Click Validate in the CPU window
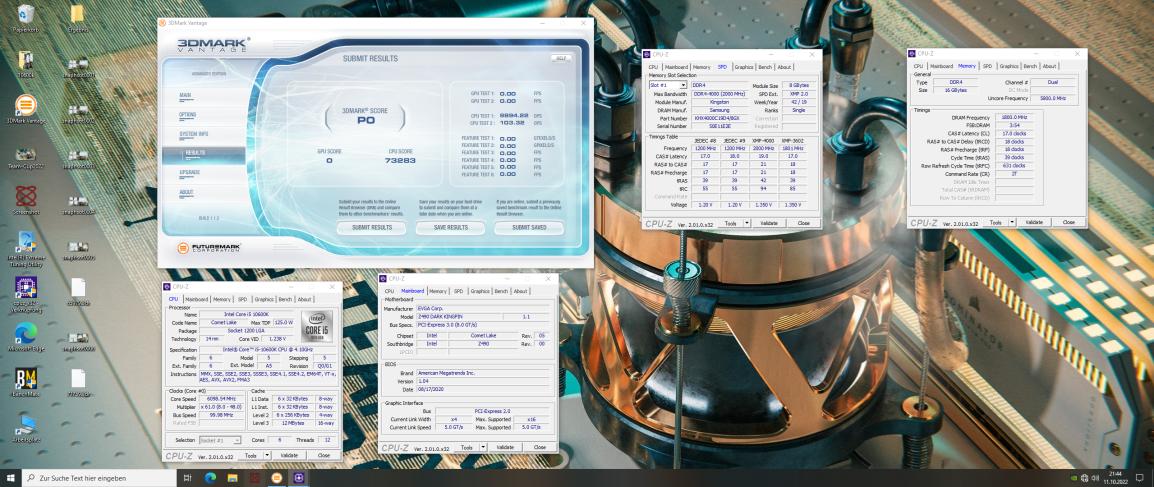This screenshot has width=1154, height=487. pyautogui.click(x=289, y=455)
